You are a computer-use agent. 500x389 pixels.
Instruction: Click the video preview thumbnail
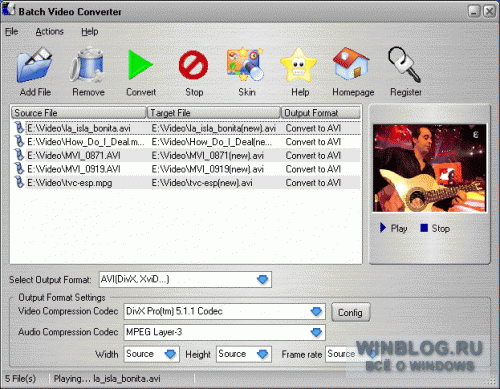click(429, 168)
